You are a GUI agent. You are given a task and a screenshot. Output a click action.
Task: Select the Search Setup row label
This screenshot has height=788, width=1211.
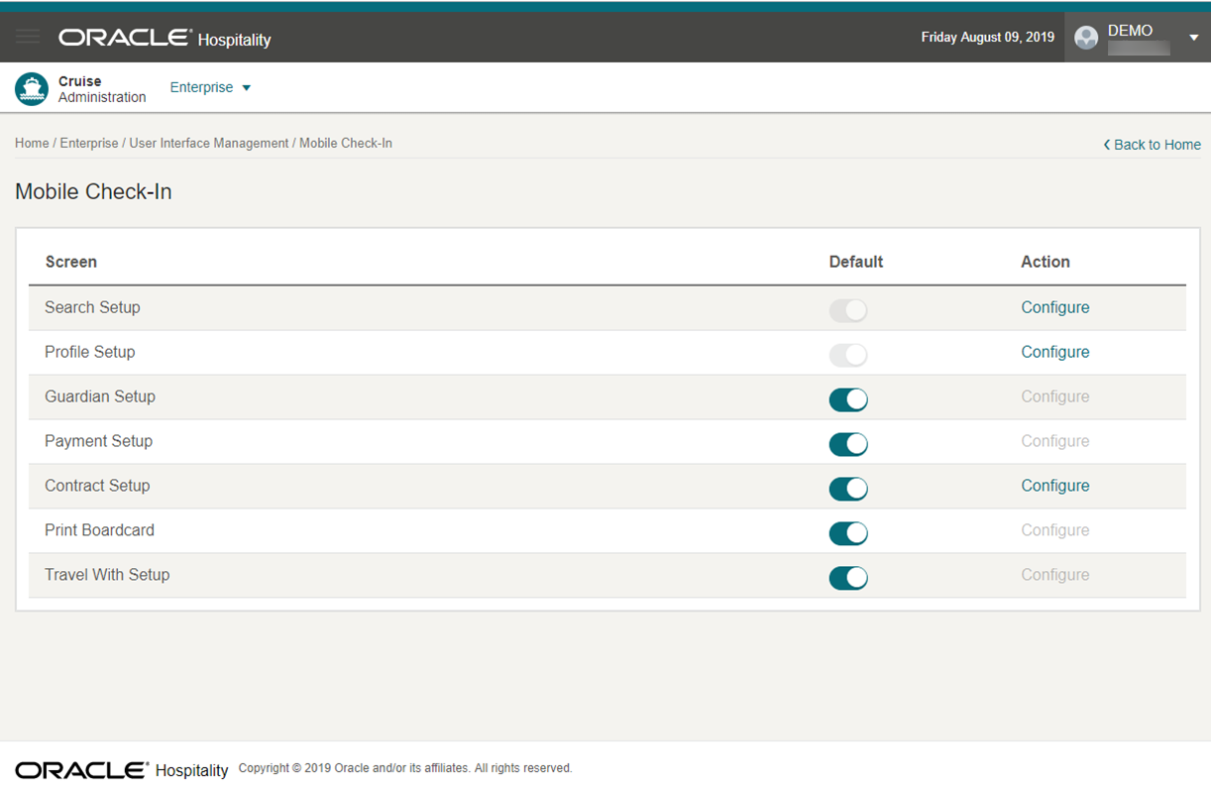tap(92, 307)
